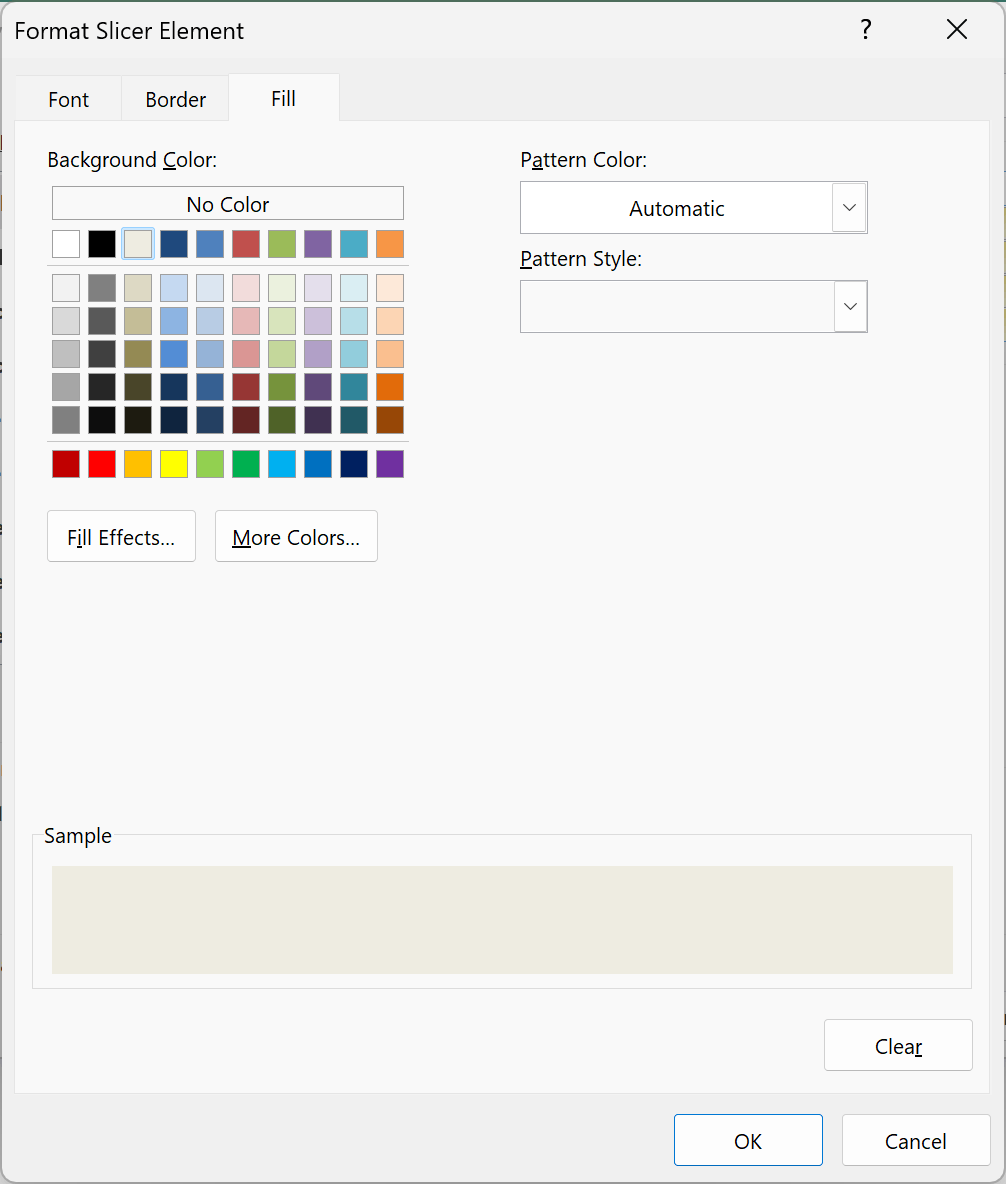Image resolution: width=1006 pixels, height=1184 pixels.
Task: Pick the aqua swatch in the top theme row
Action: tap(354, 244)
